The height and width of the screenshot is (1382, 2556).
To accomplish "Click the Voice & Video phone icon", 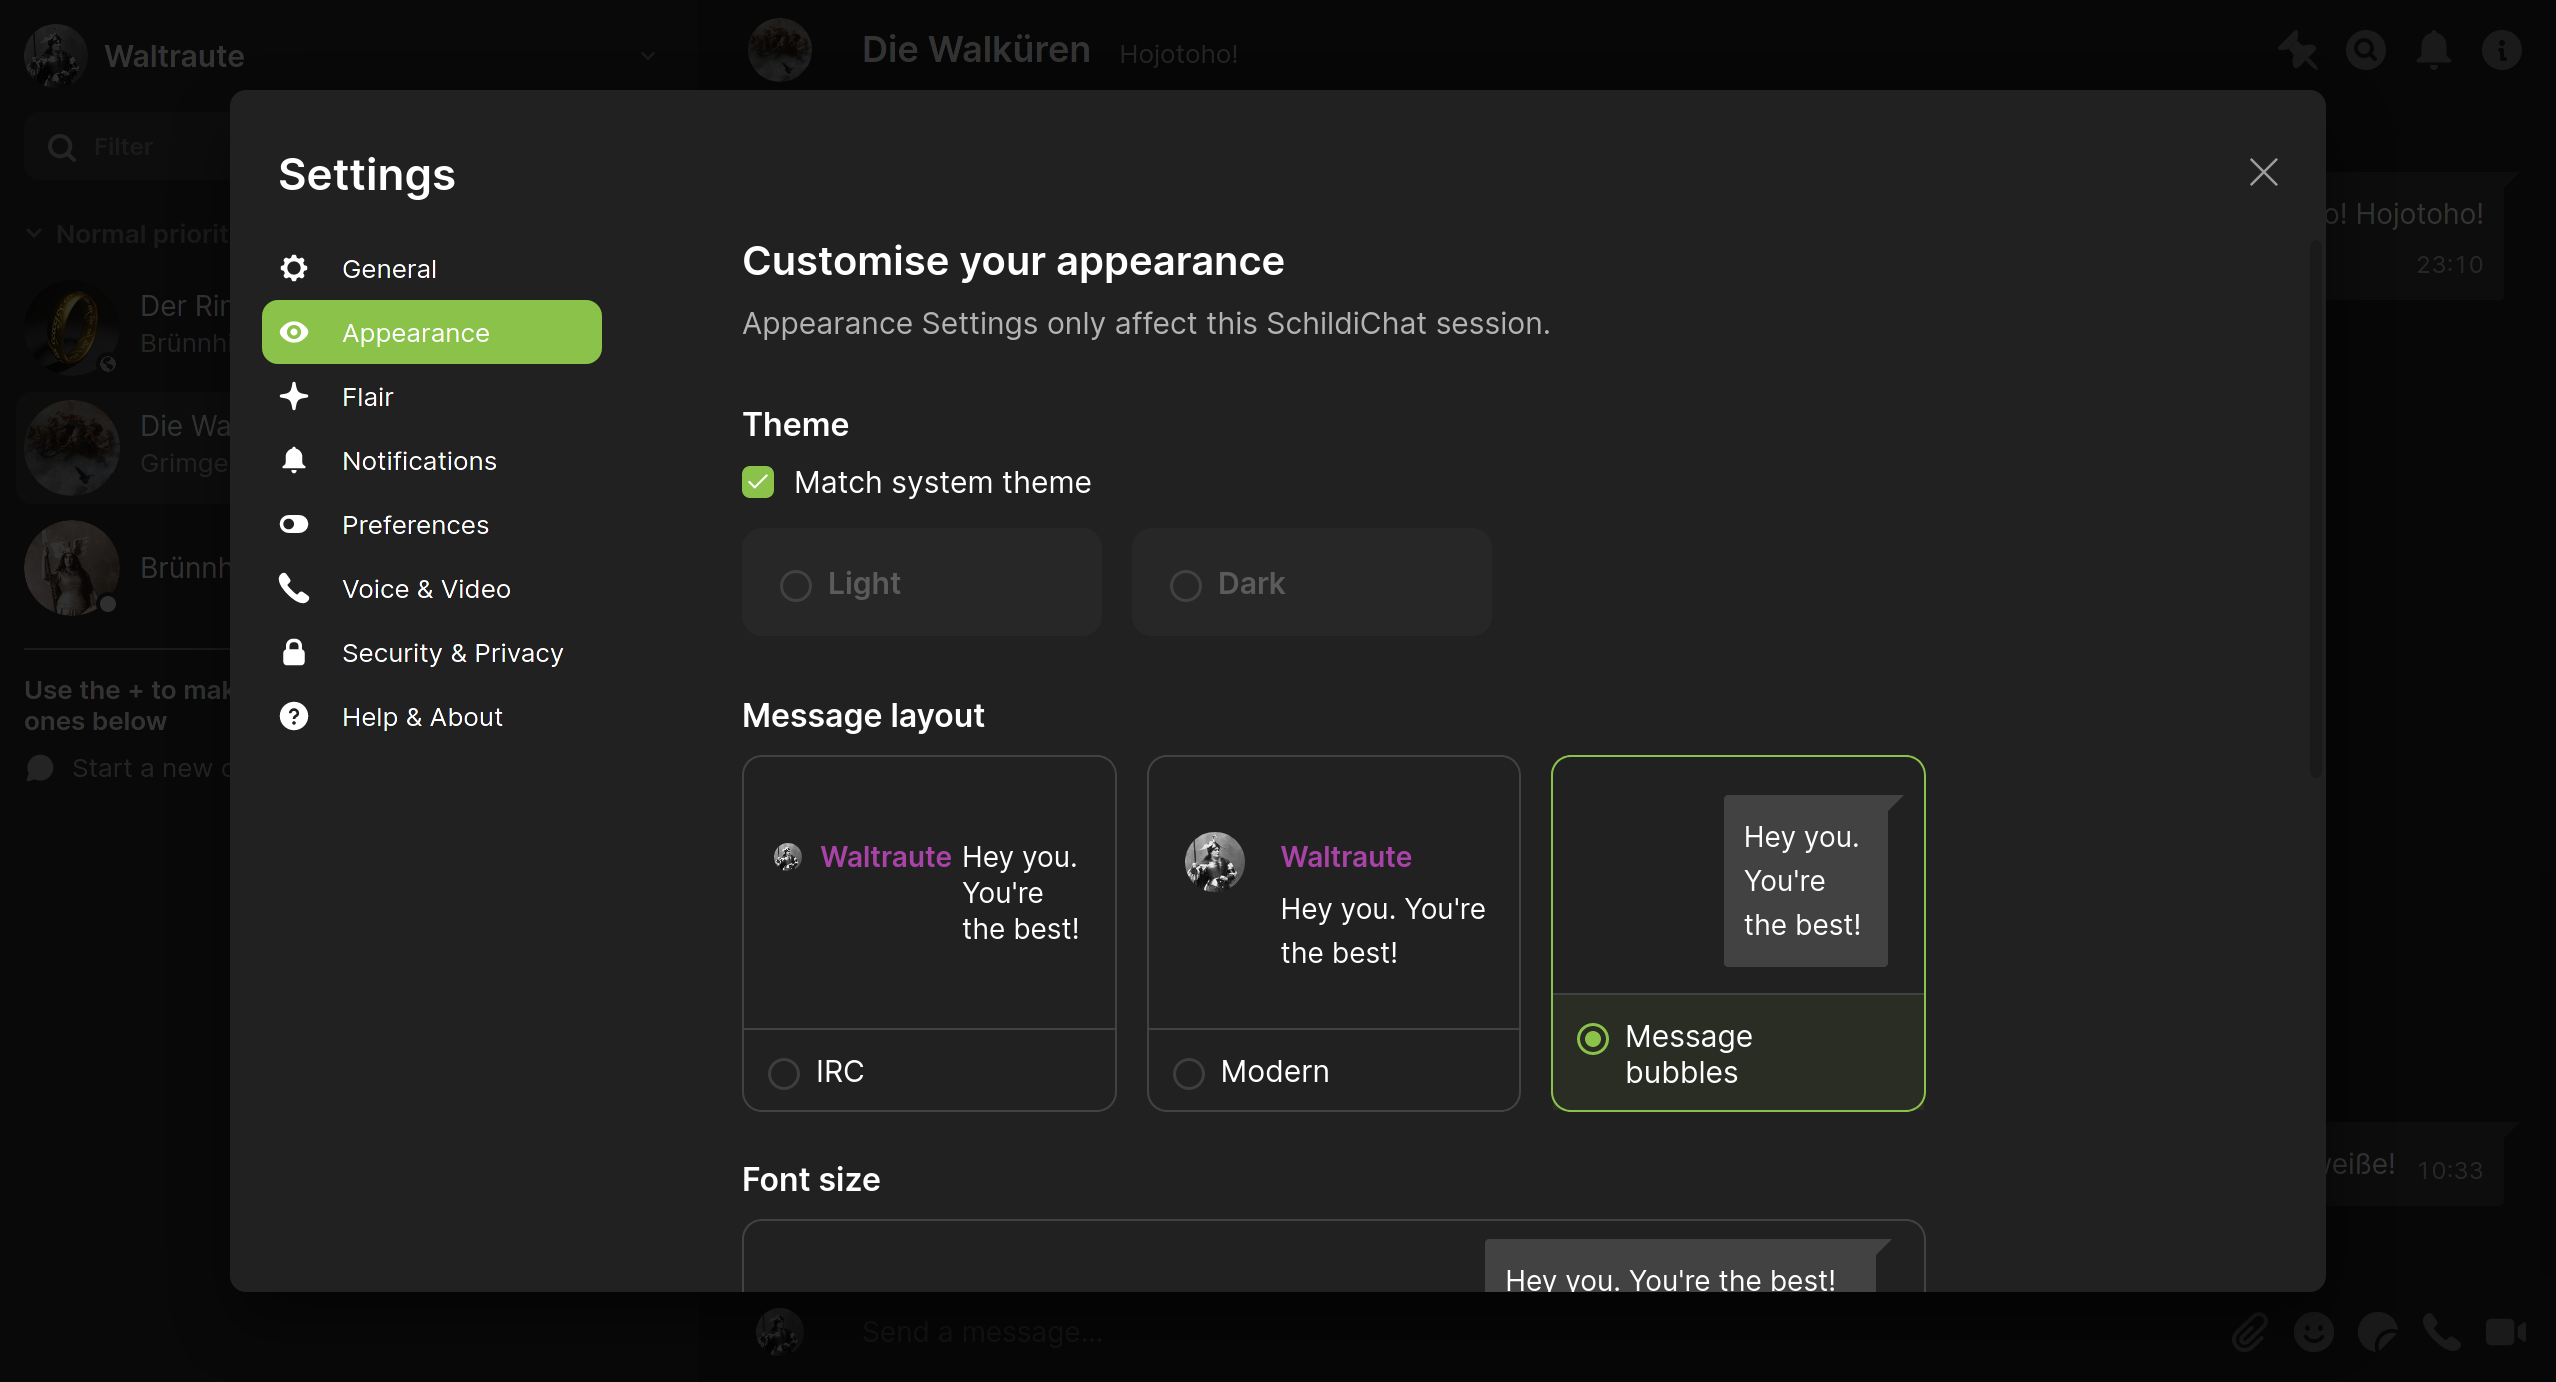I will 294,588.
